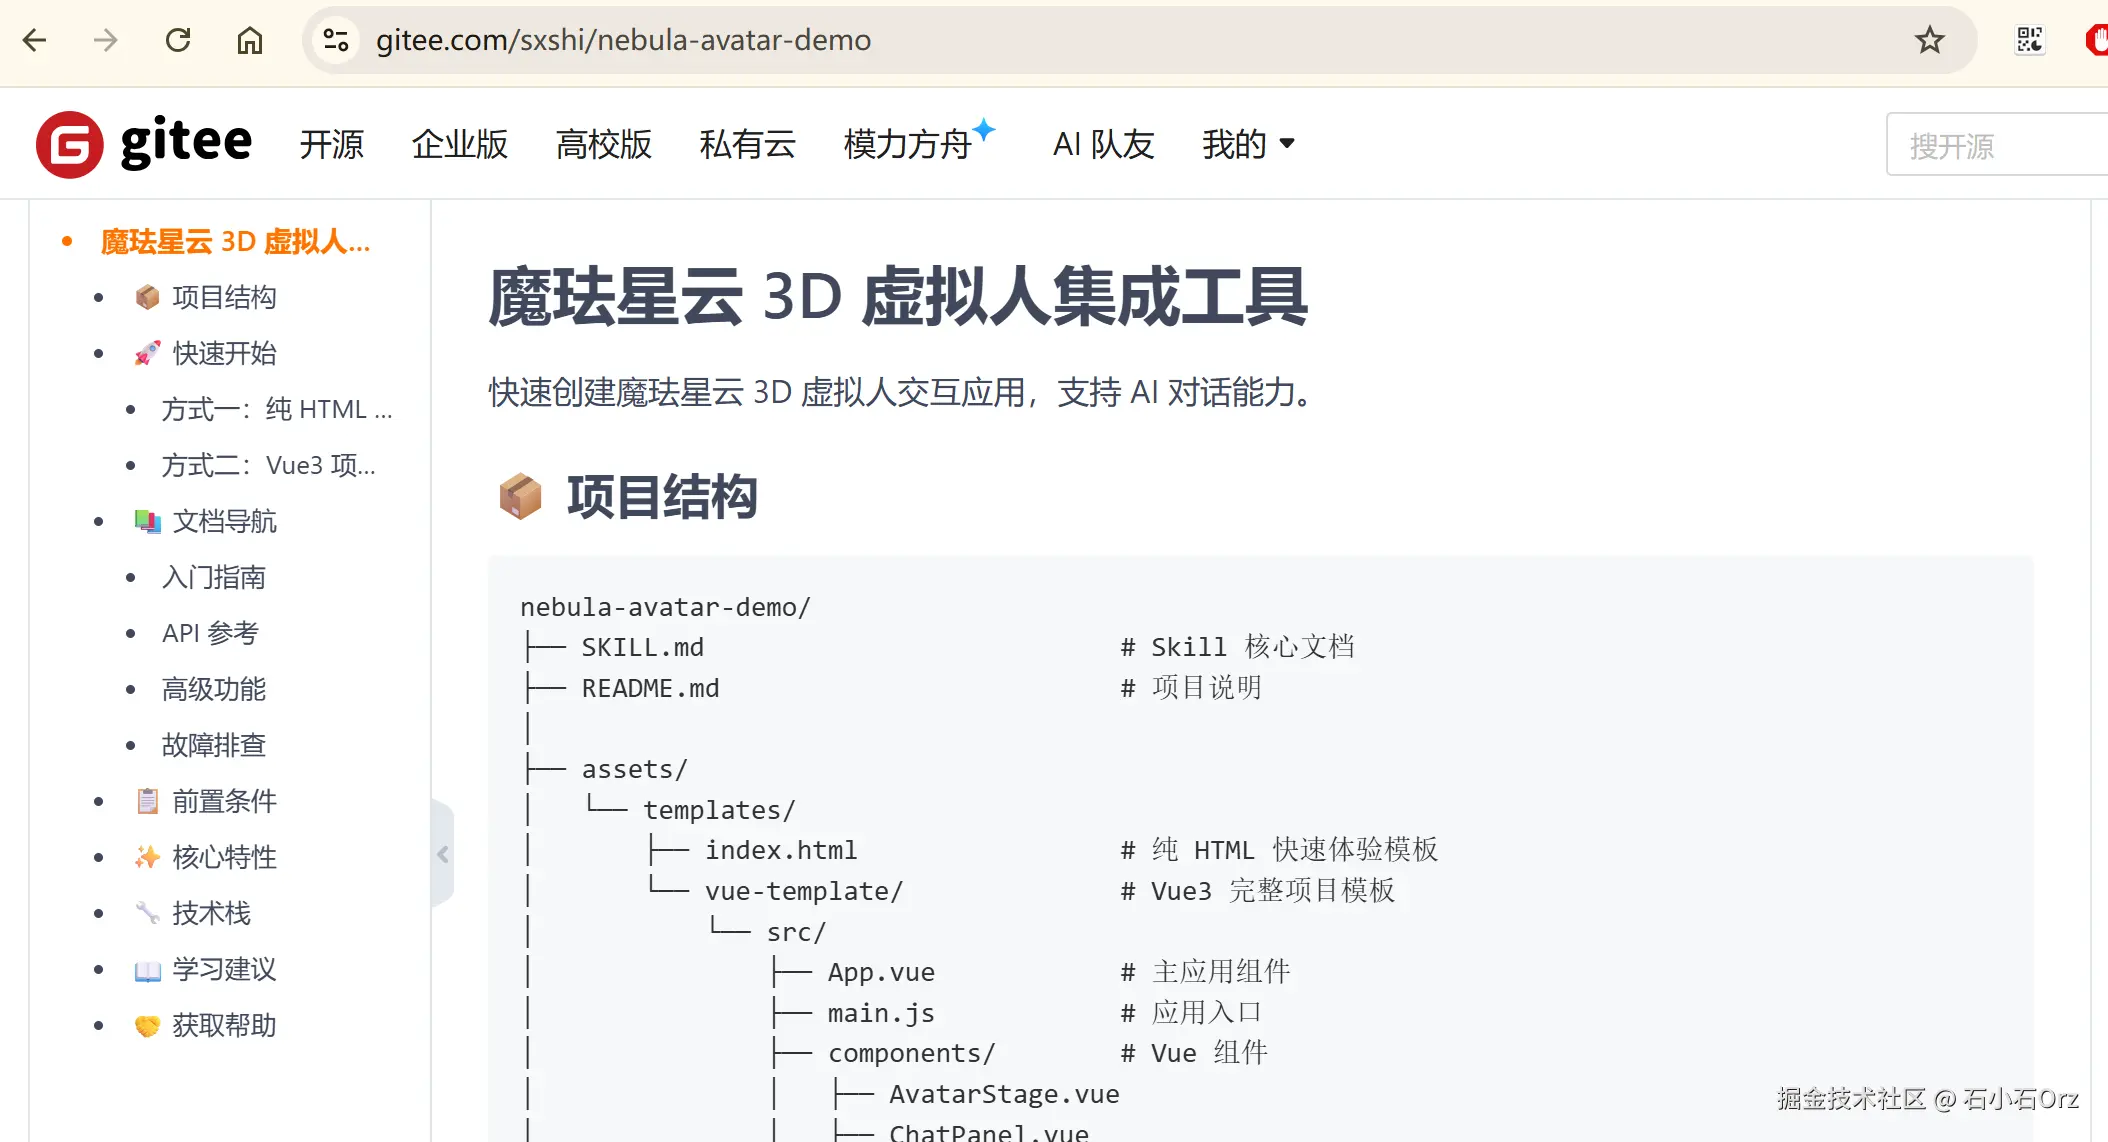Expand the 我的 dropdown menu
The height and width of the screenshot is (1142, 2108).
coord(1248,144)
